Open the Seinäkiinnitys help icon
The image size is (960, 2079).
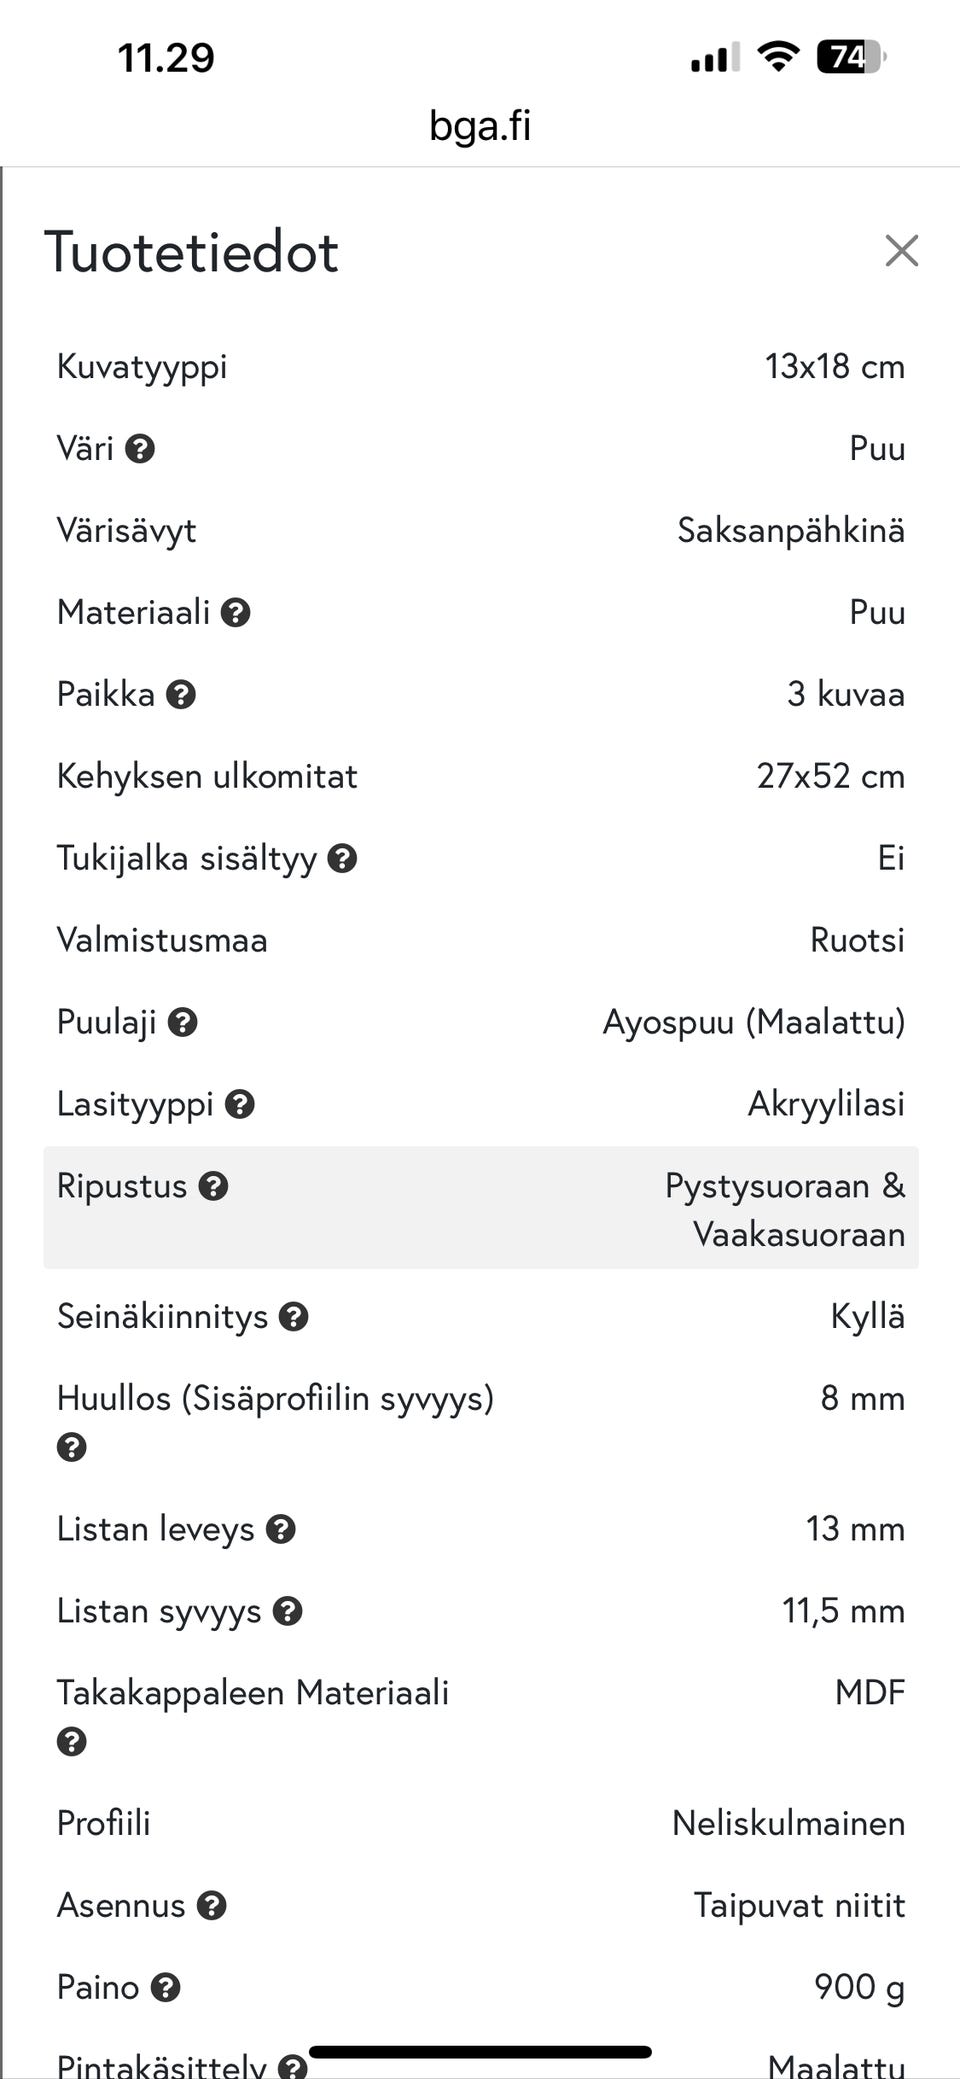(293, 1316)
